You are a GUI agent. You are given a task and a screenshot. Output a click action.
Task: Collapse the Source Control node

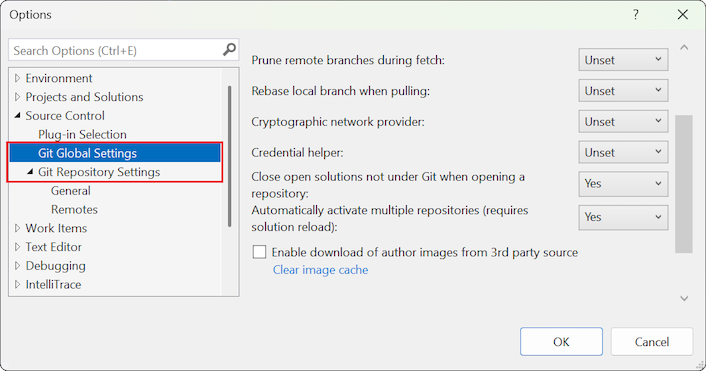point(18,116)
